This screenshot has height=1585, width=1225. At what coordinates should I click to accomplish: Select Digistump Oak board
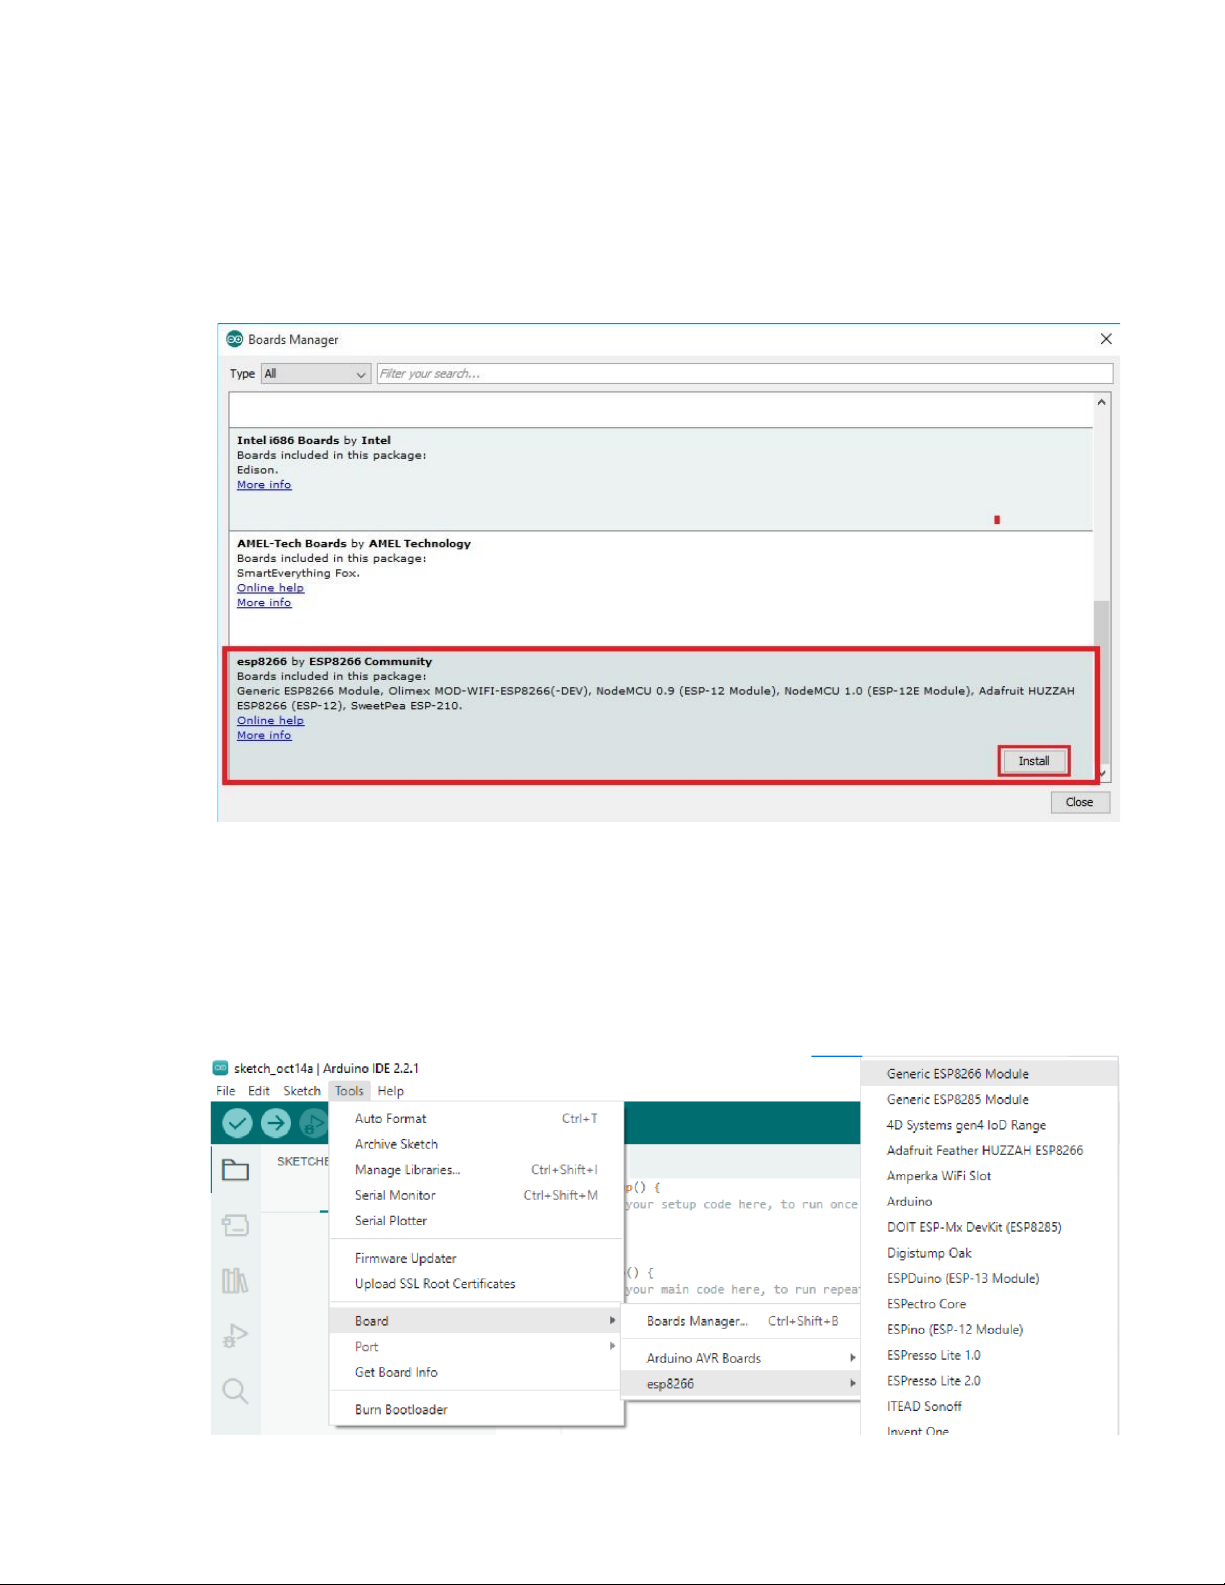(989, 1253)
